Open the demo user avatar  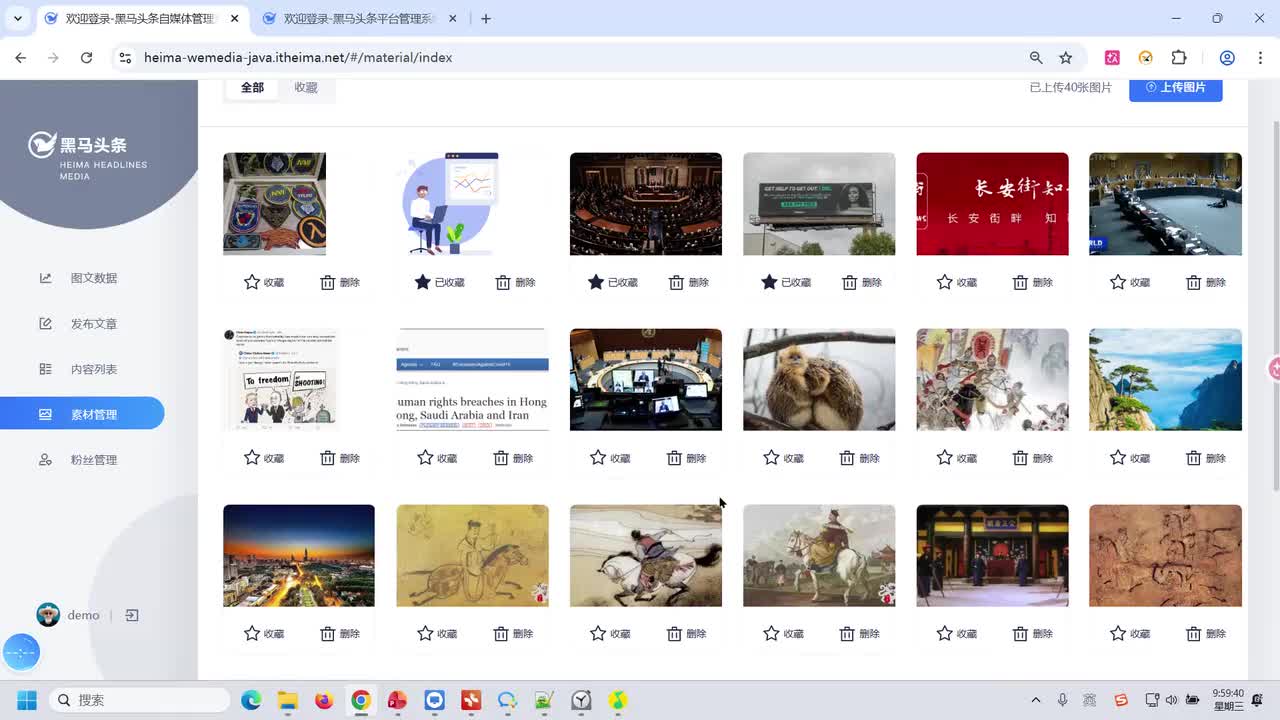pyautogui.click(x=48, y=615)
